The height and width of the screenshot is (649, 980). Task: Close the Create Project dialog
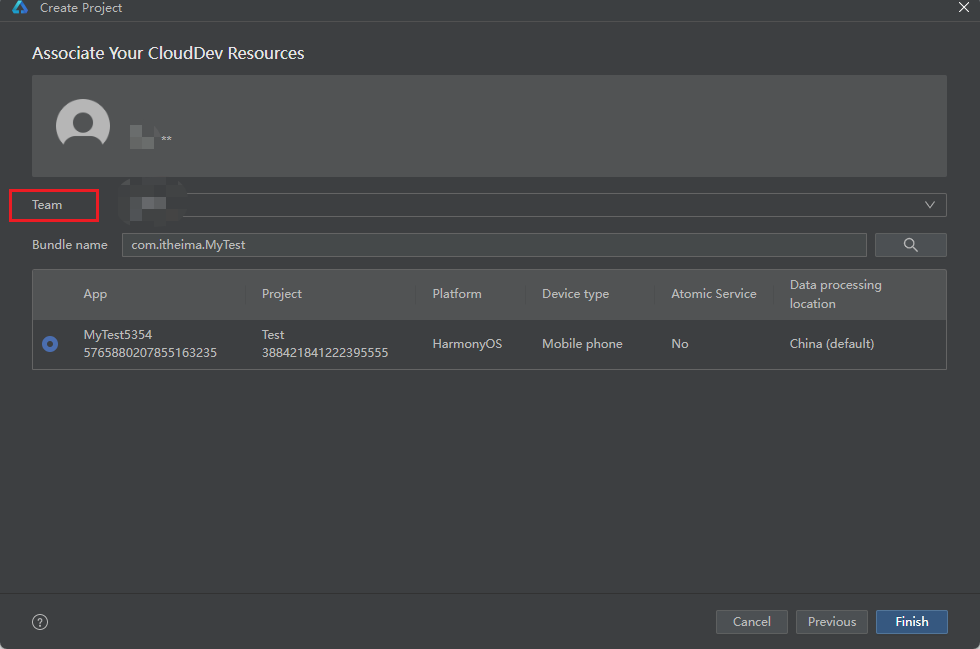964,8
